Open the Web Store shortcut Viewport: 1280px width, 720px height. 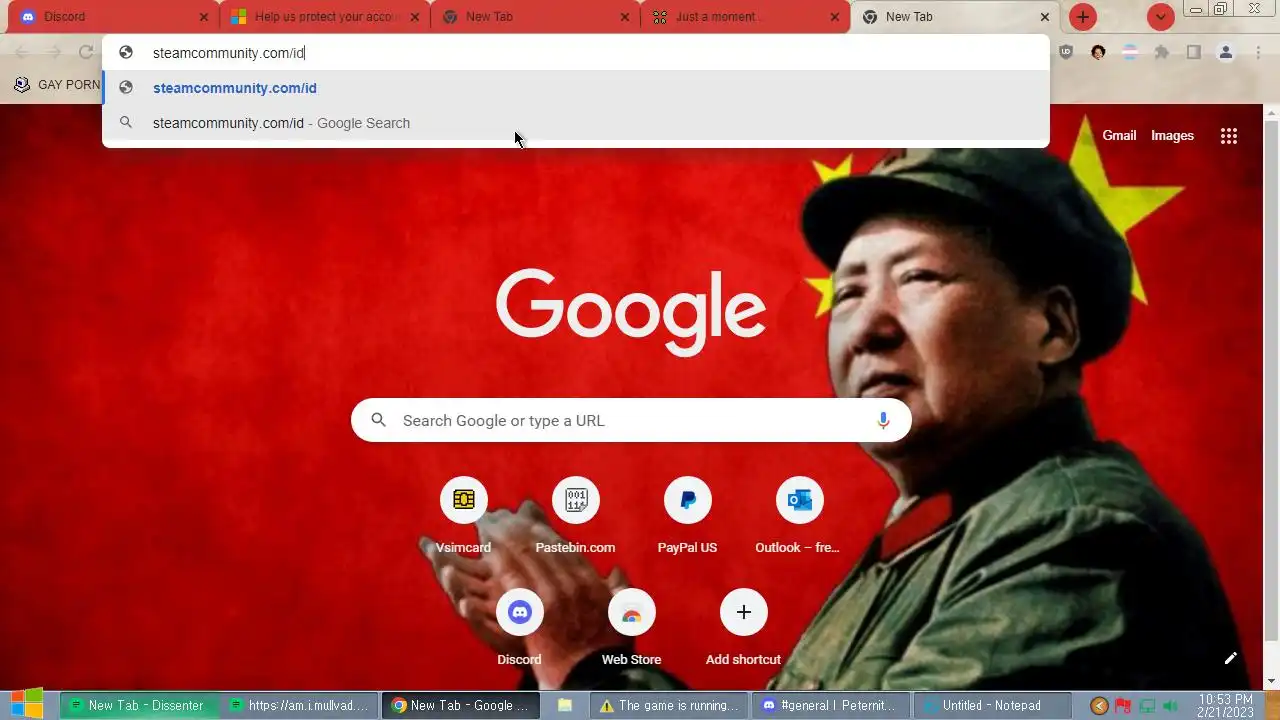(631, 629)
